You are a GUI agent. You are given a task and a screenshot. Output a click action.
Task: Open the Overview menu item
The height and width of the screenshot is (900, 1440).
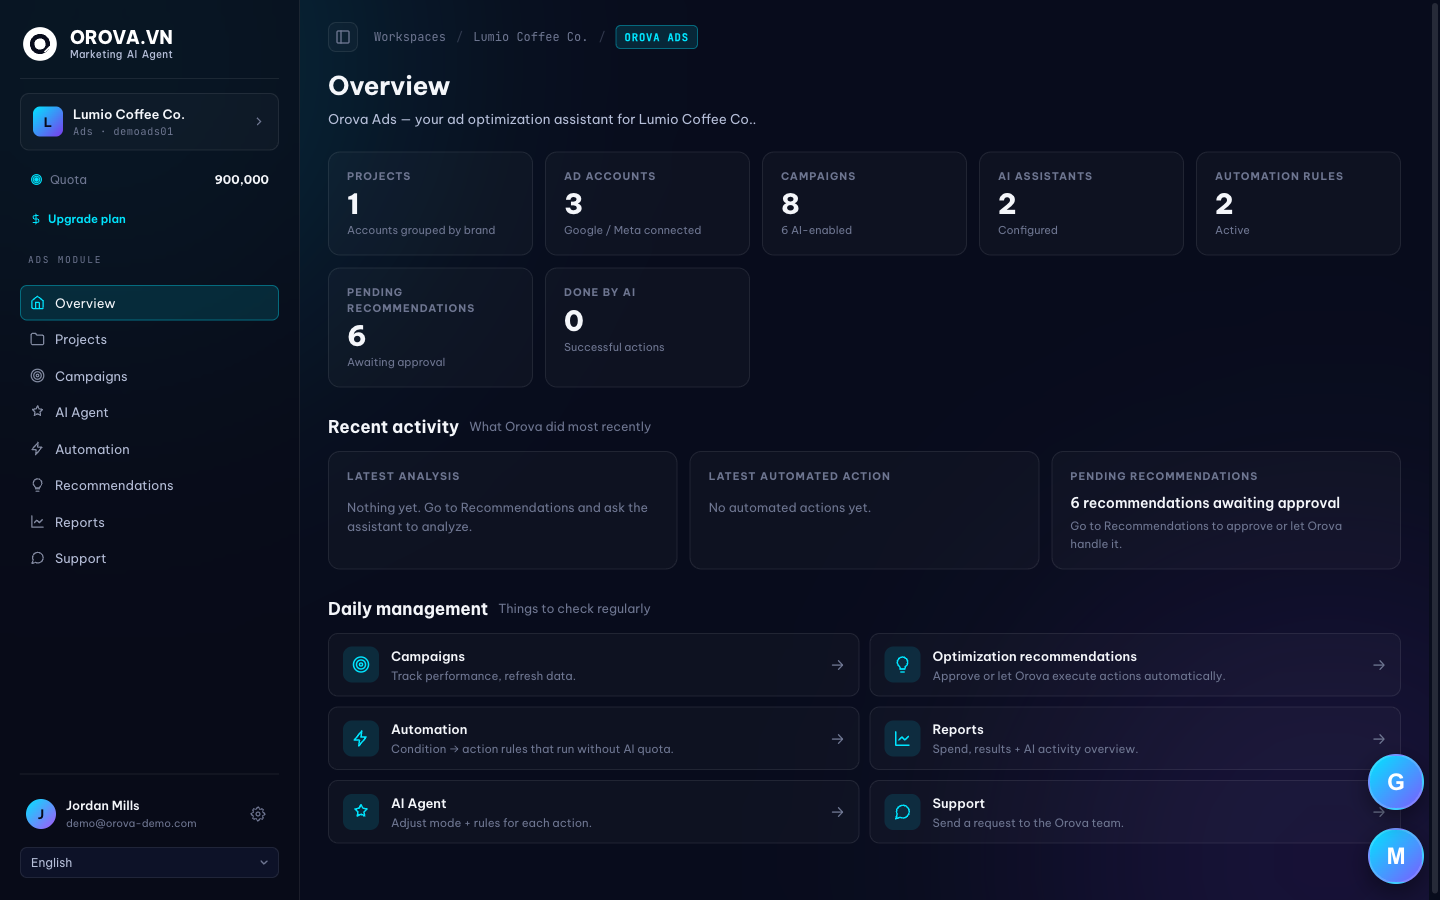pyautogui.click(x=149, y=303)
